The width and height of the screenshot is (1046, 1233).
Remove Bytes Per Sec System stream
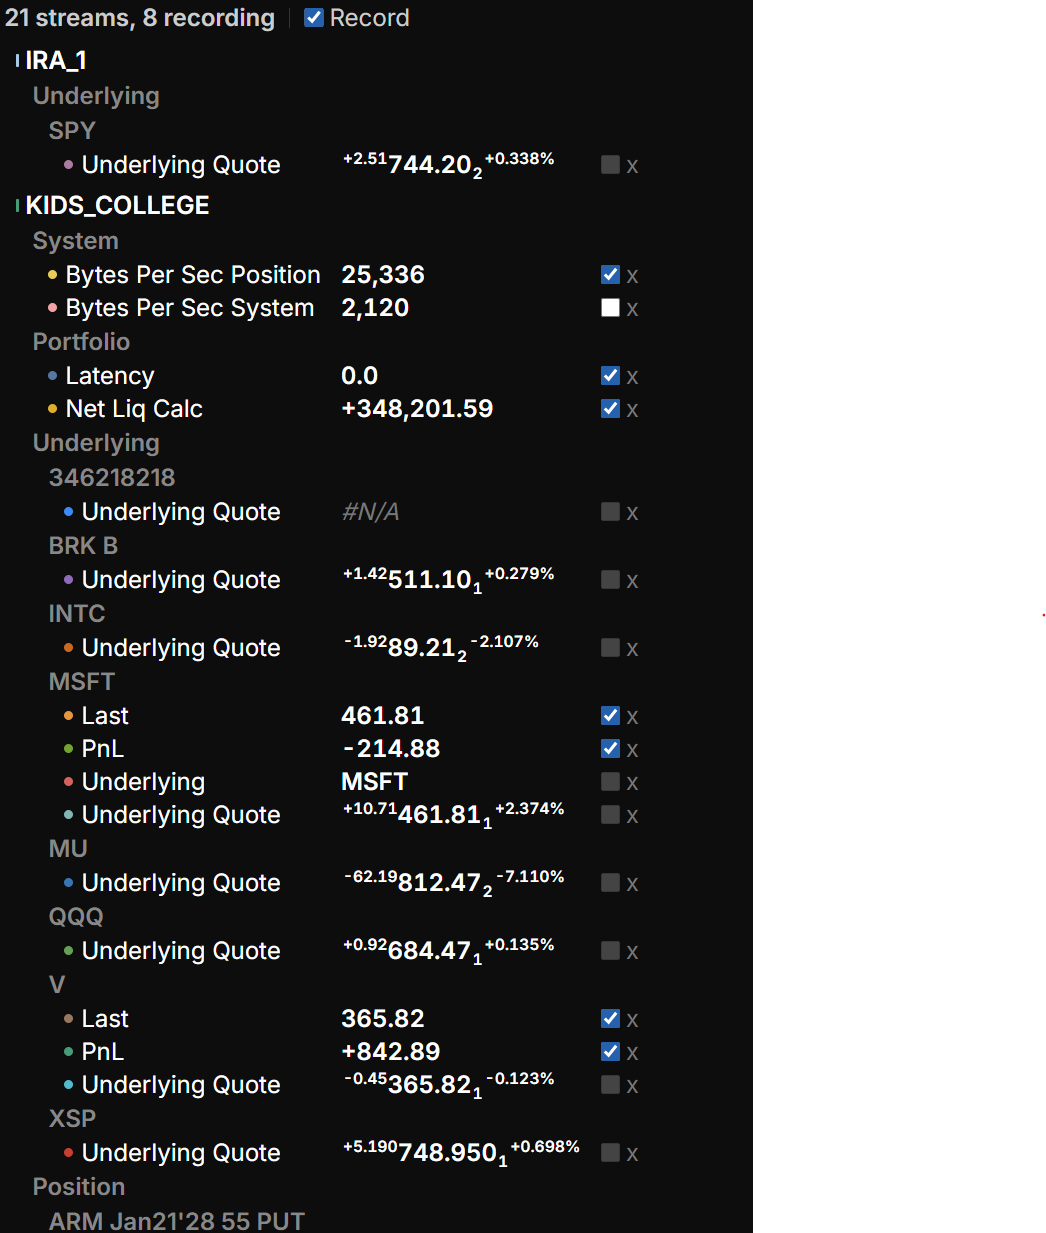632,309
